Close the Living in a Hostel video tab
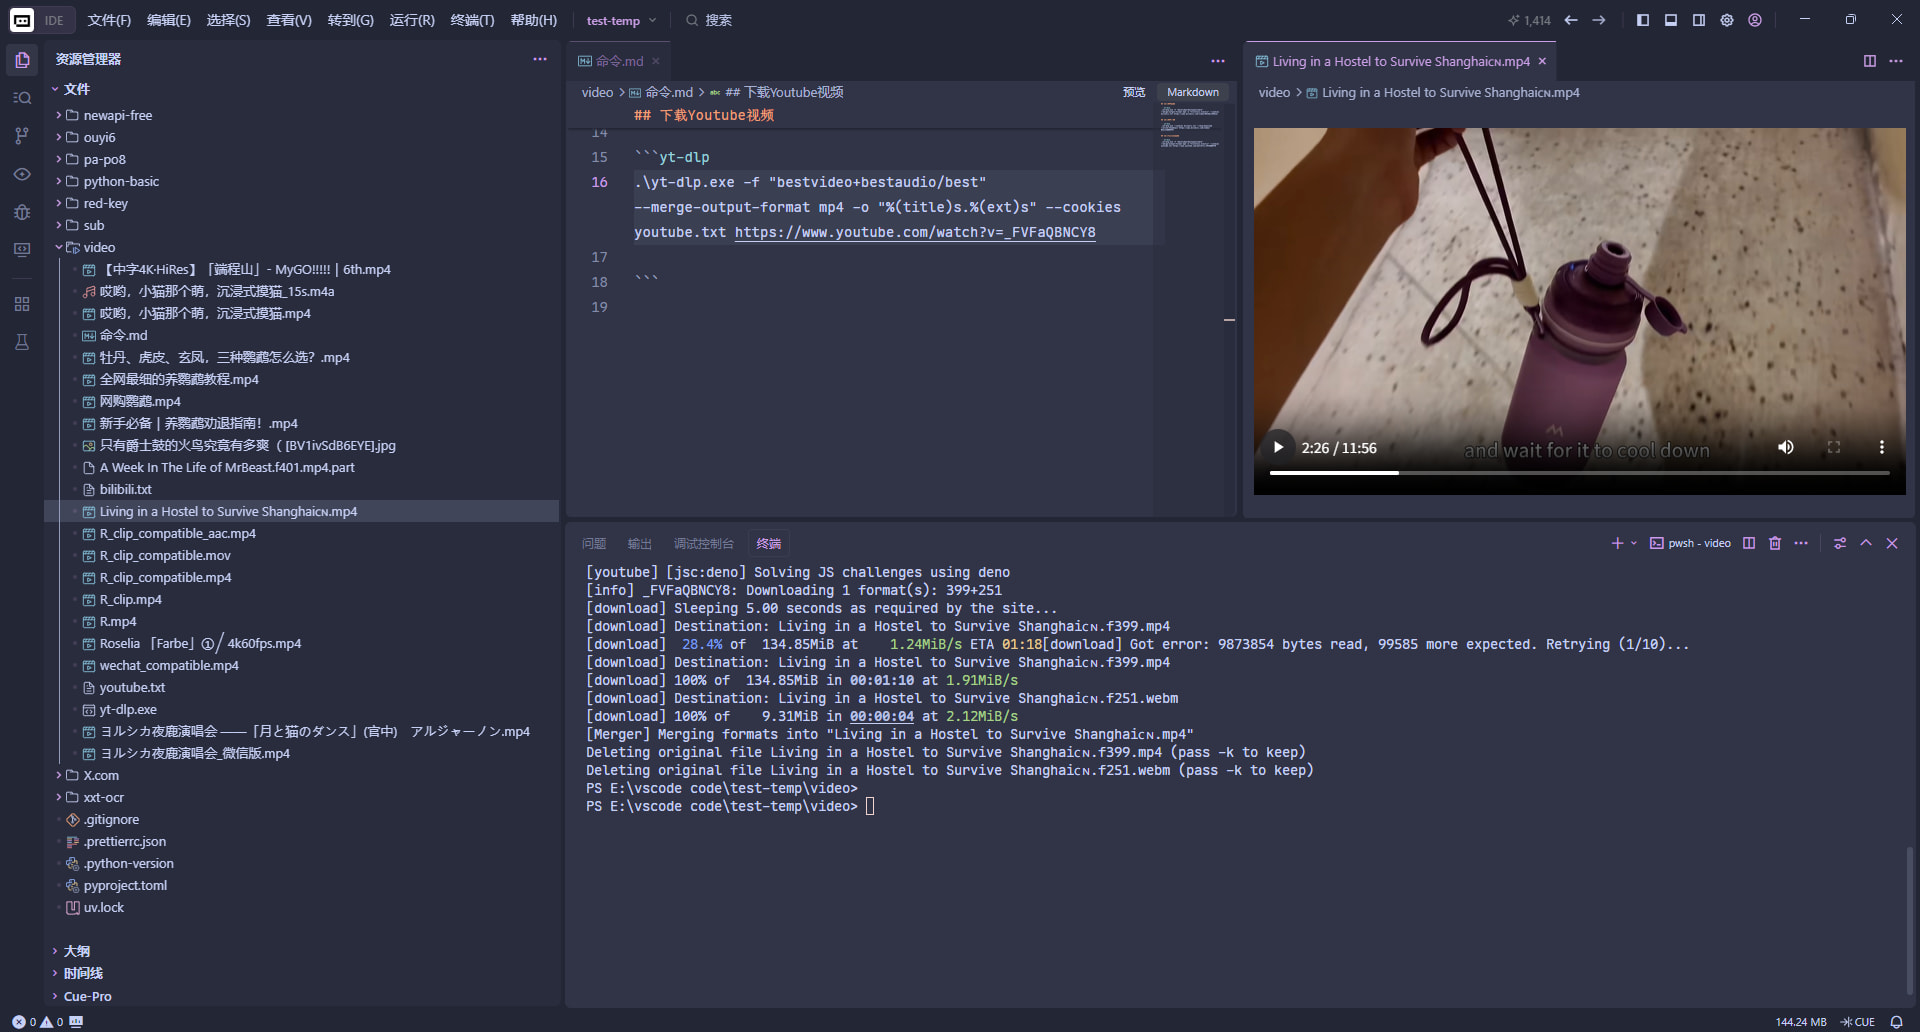 coord(1542,61)
